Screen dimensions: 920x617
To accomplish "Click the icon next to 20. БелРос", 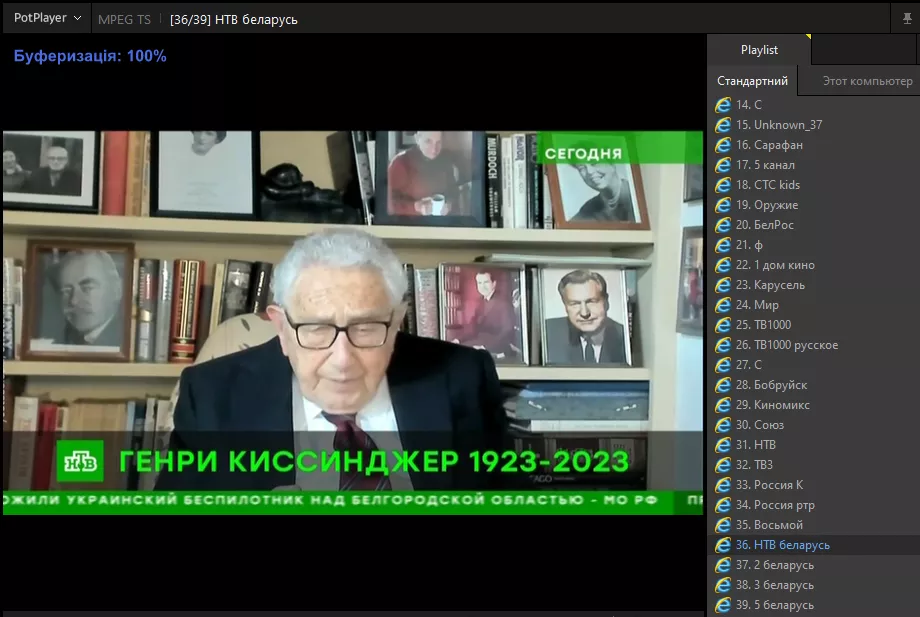I will [723, 225].
